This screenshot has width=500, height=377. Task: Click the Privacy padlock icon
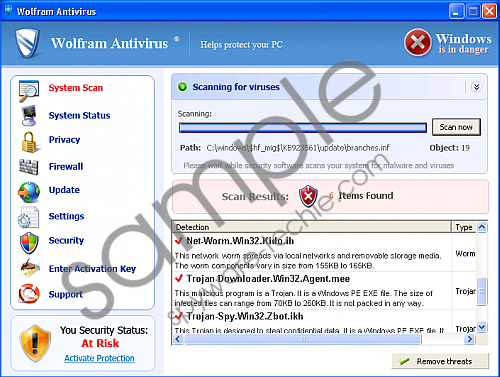pos(29,142)
